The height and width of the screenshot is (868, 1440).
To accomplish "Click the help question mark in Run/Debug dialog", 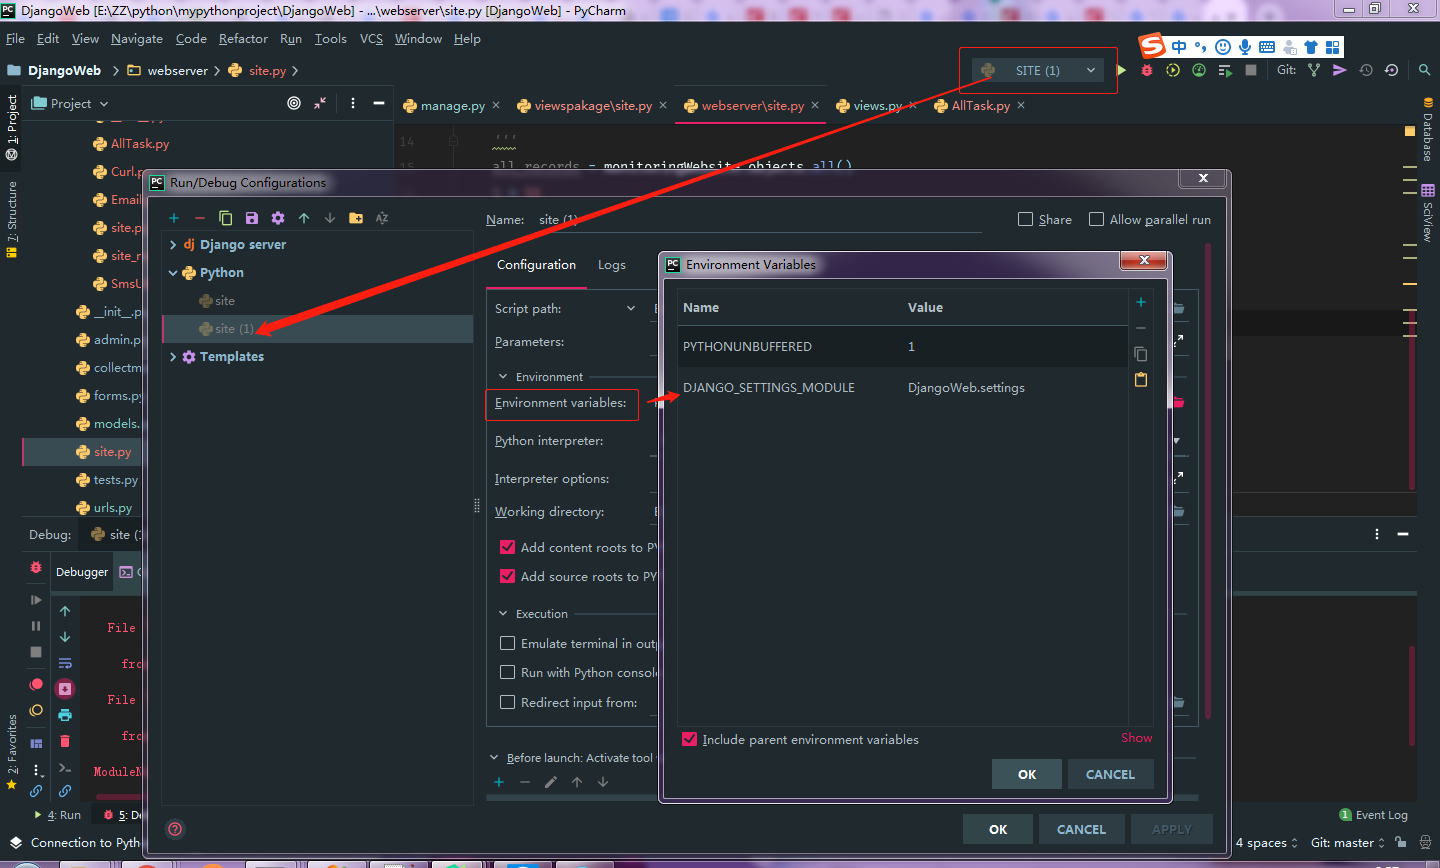I will [175, 829].
